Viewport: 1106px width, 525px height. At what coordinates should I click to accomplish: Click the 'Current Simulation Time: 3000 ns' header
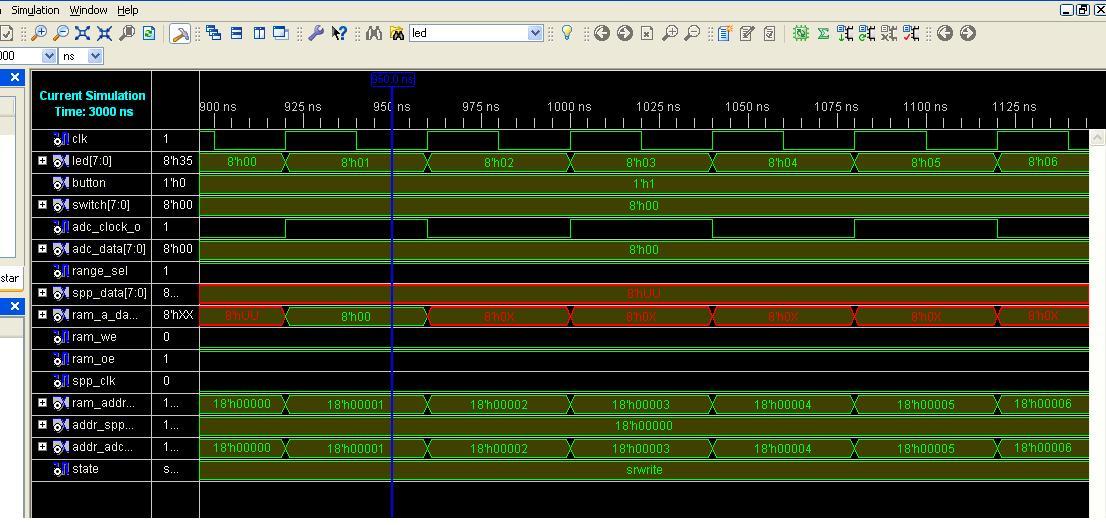click(x=92, y=104)
